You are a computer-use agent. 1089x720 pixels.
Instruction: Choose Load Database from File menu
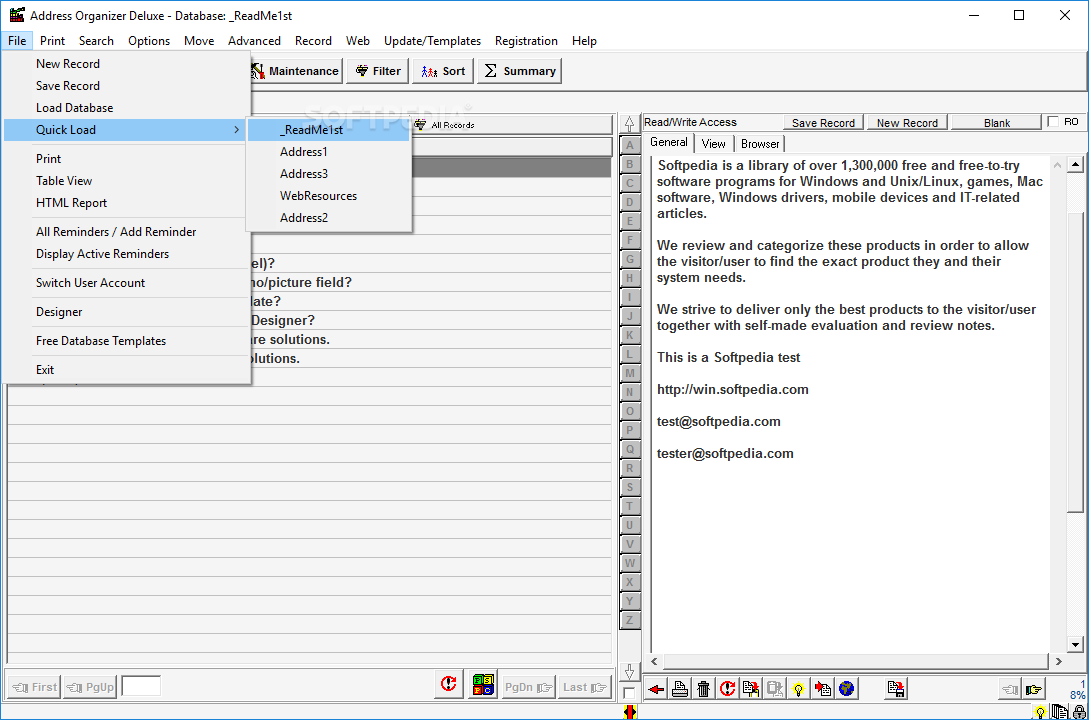point(126,108)
